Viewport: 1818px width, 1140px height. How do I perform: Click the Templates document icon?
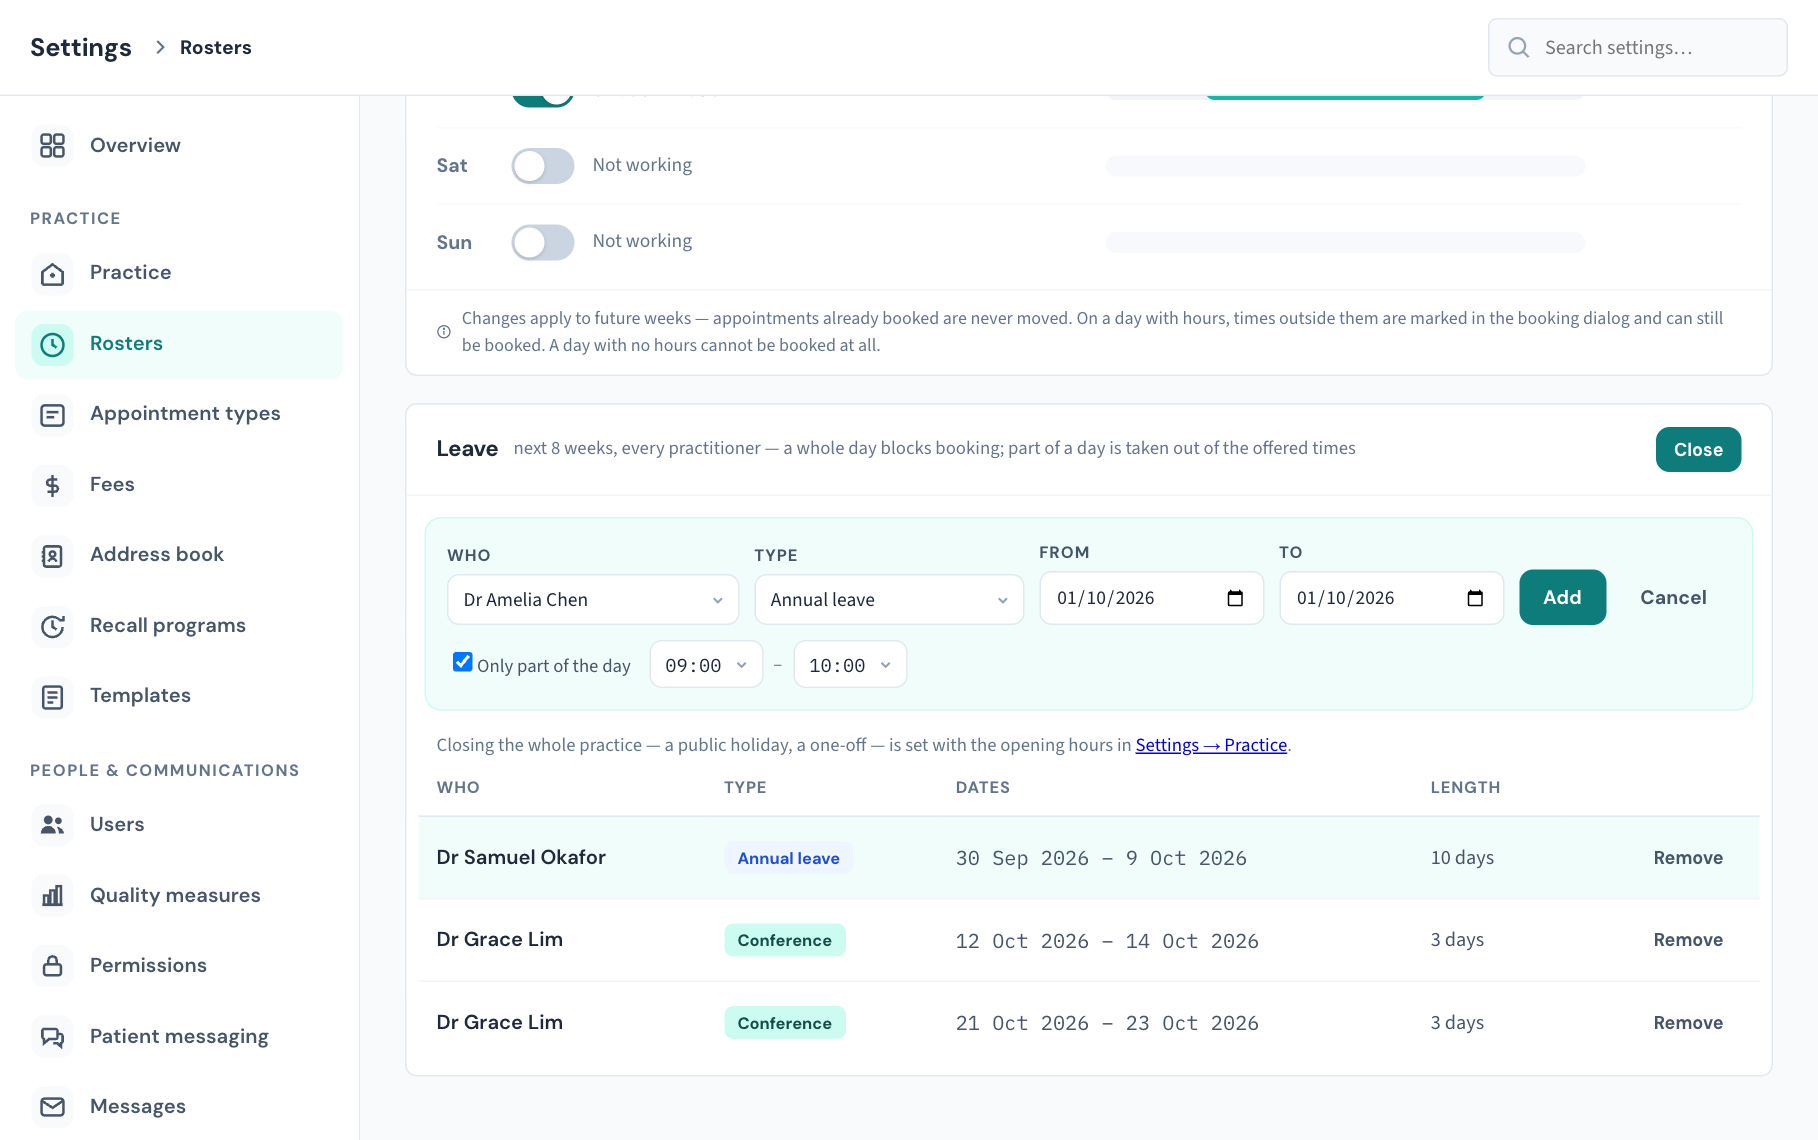click(52, 697)
